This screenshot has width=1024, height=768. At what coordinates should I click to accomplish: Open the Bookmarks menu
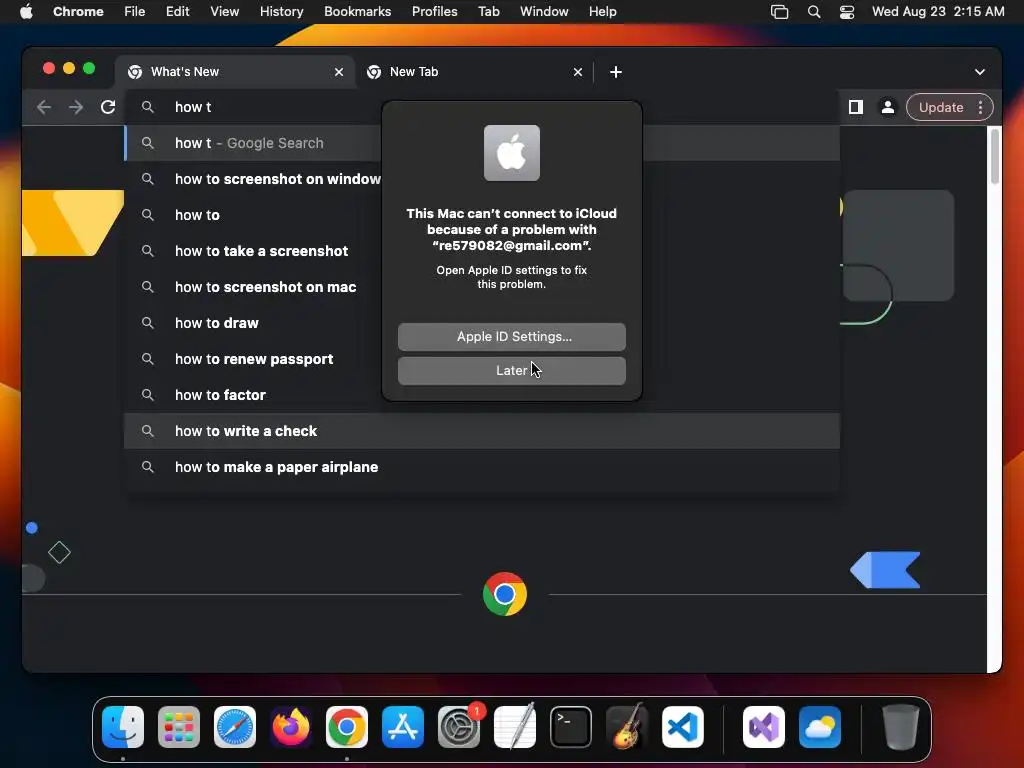(357, 12)
